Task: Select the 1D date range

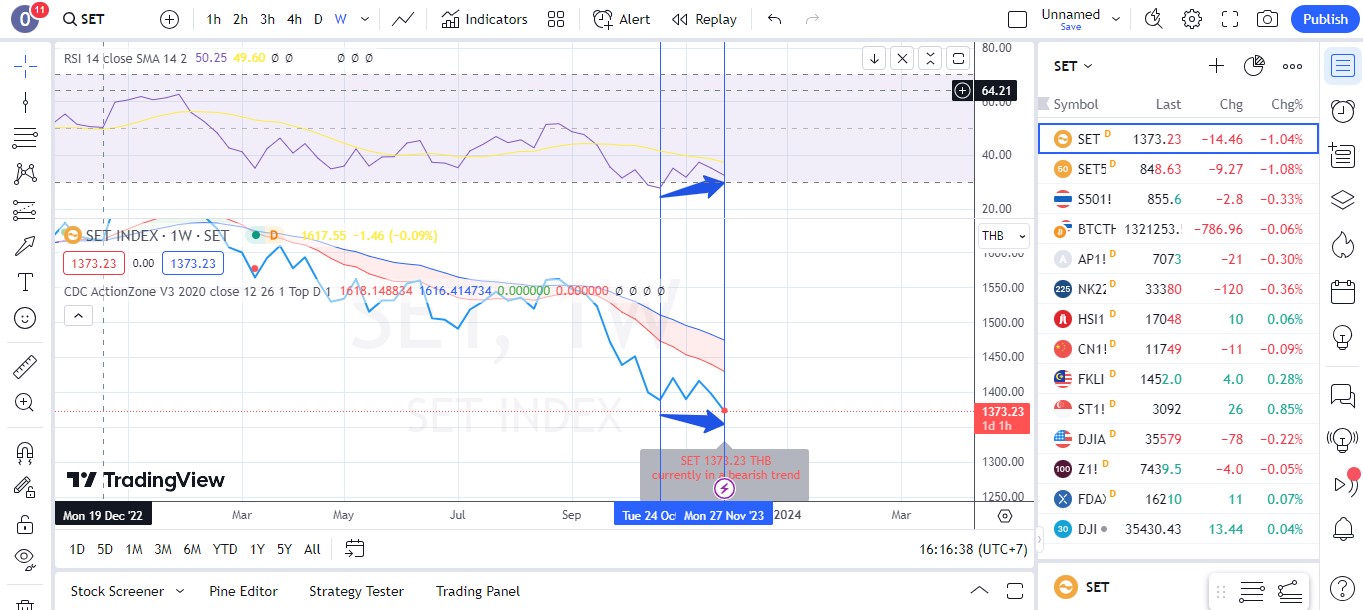Action: (77, 549)
